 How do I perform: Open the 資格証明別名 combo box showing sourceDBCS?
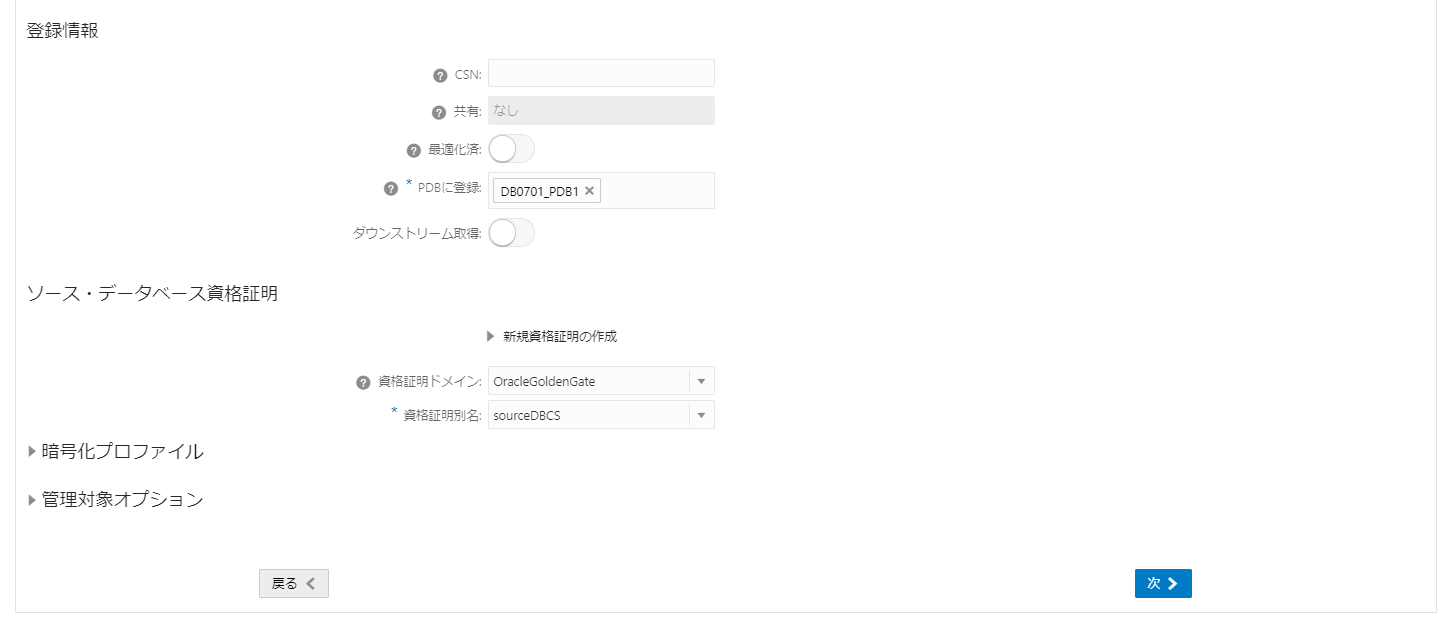coord(590,414)
